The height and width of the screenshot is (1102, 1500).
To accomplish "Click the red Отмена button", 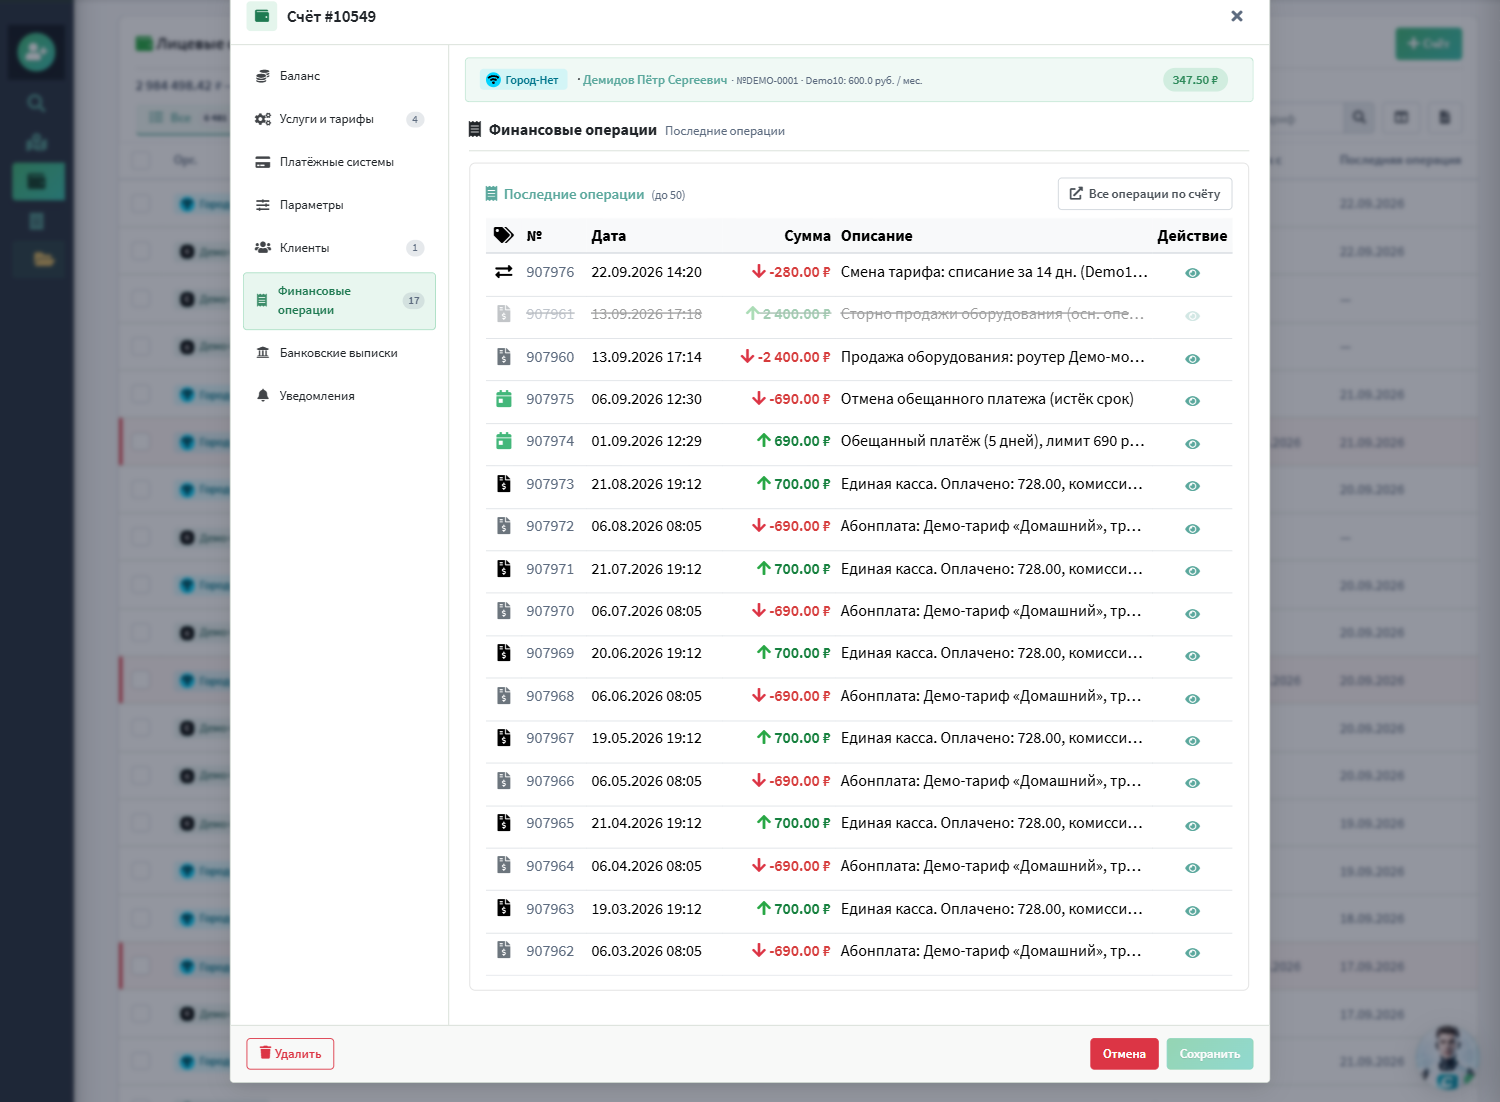I will coord(1124,1054).
